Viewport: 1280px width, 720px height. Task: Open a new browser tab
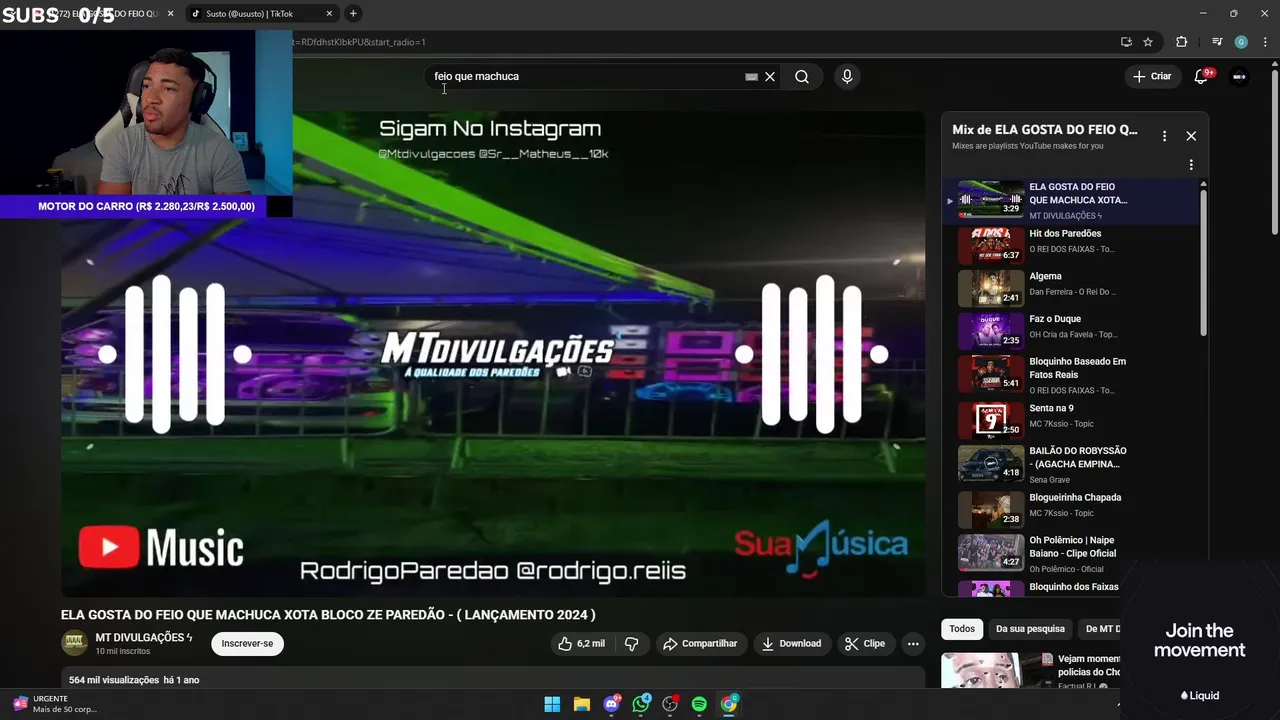(353, 14)
